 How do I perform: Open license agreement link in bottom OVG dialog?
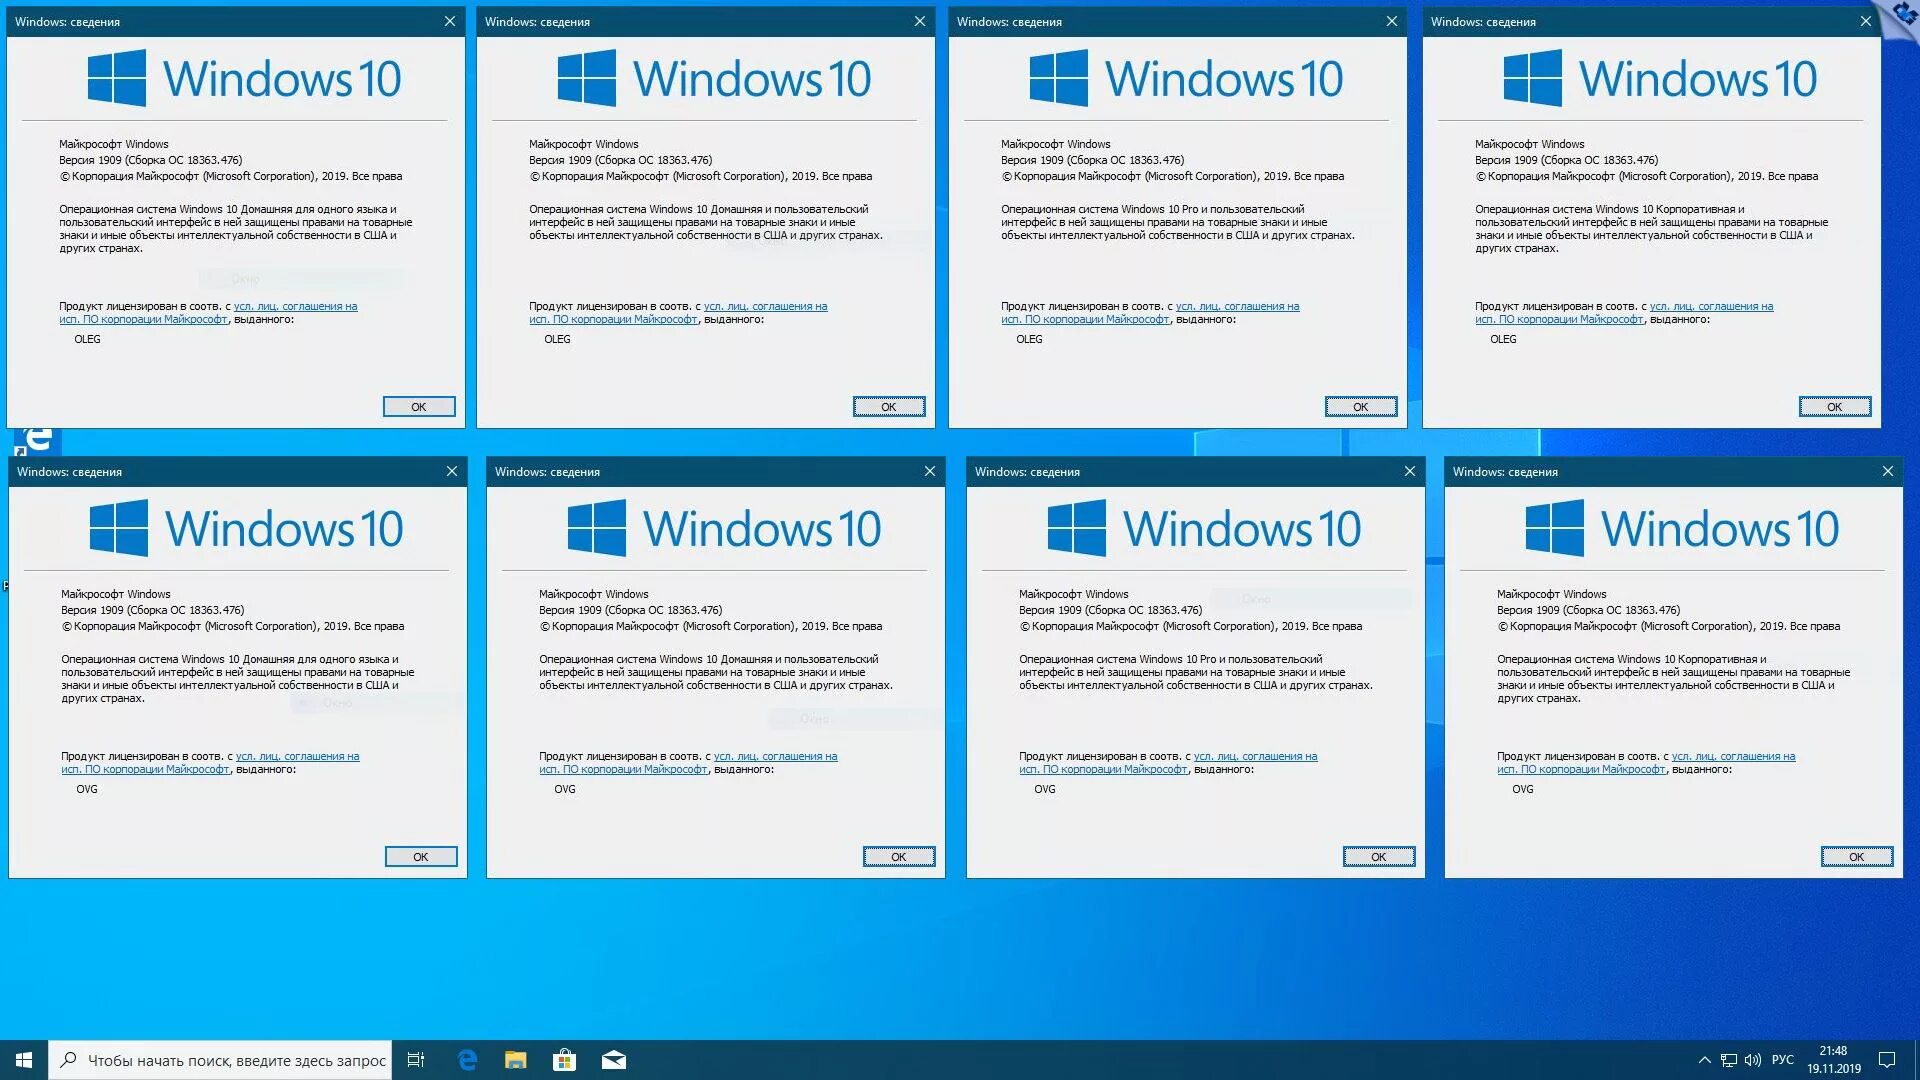pos(298,755)
